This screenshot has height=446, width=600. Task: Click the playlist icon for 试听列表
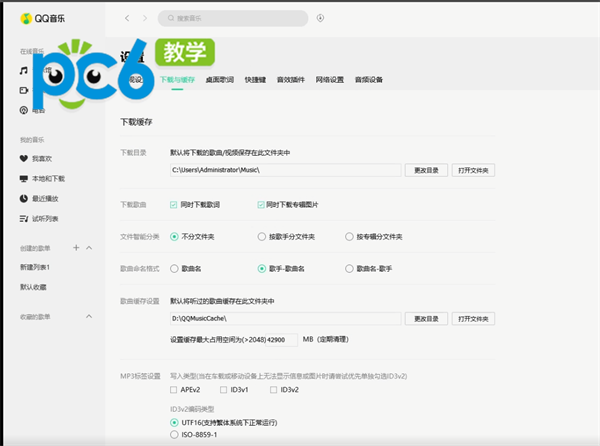click(x=24, y=218)
